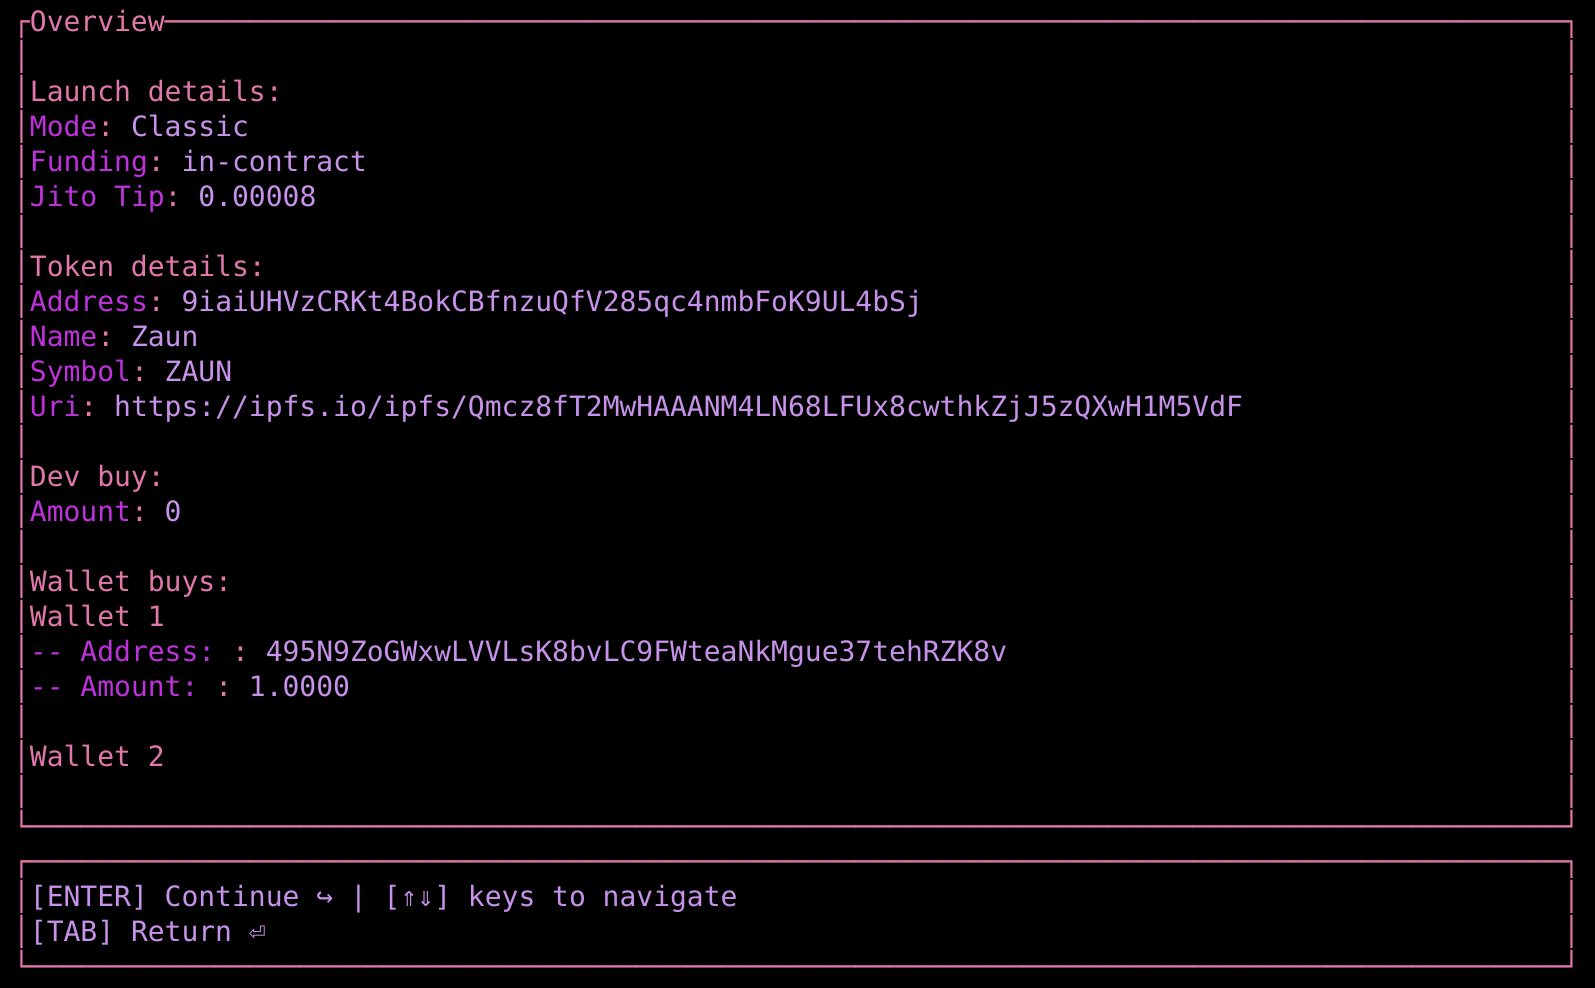Click the up/down arrows navigation hint
The image size is (1595, 988).
point(417,897)
